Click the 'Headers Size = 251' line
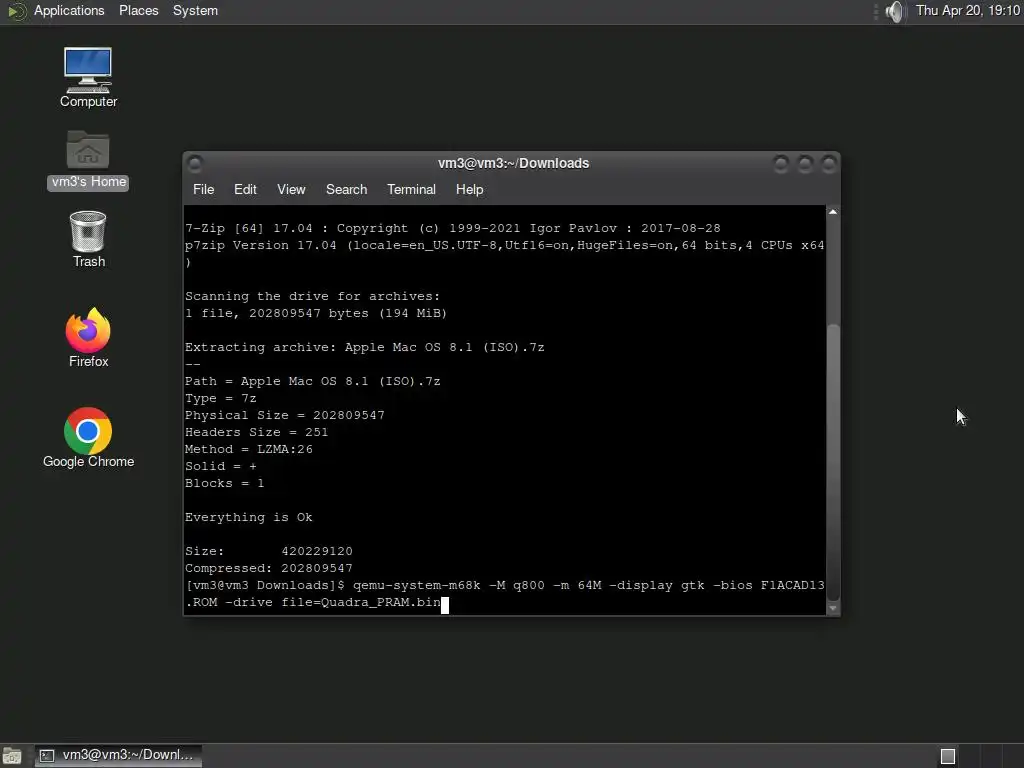 257,432
